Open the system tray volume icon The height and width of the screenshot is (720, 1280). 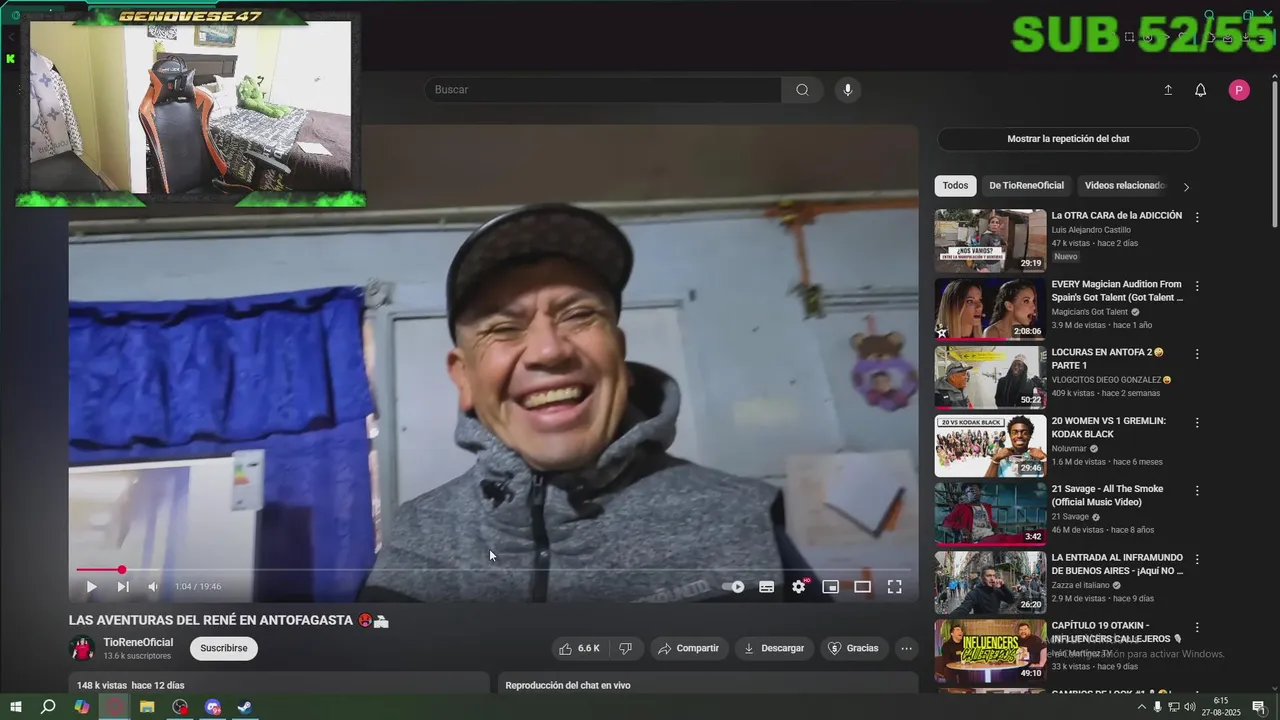click(x=1190, y=707)
